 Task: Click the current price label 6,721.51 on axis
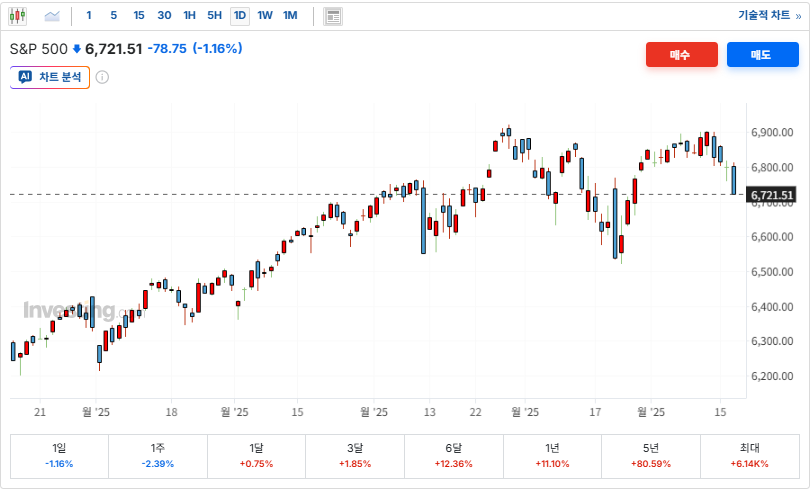pyautogui.click(x=772, y=195)
